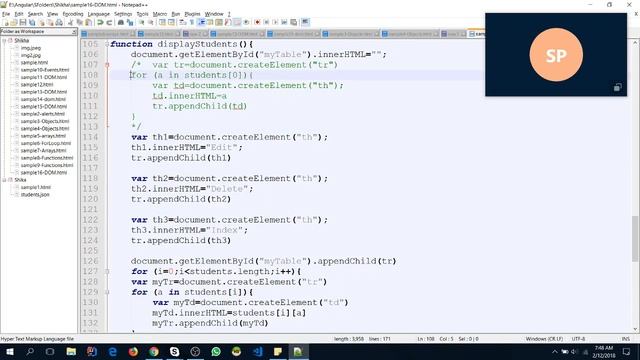Close the Folder as Workspace panel
The image size is (640, 360).
tap(74, 31)
